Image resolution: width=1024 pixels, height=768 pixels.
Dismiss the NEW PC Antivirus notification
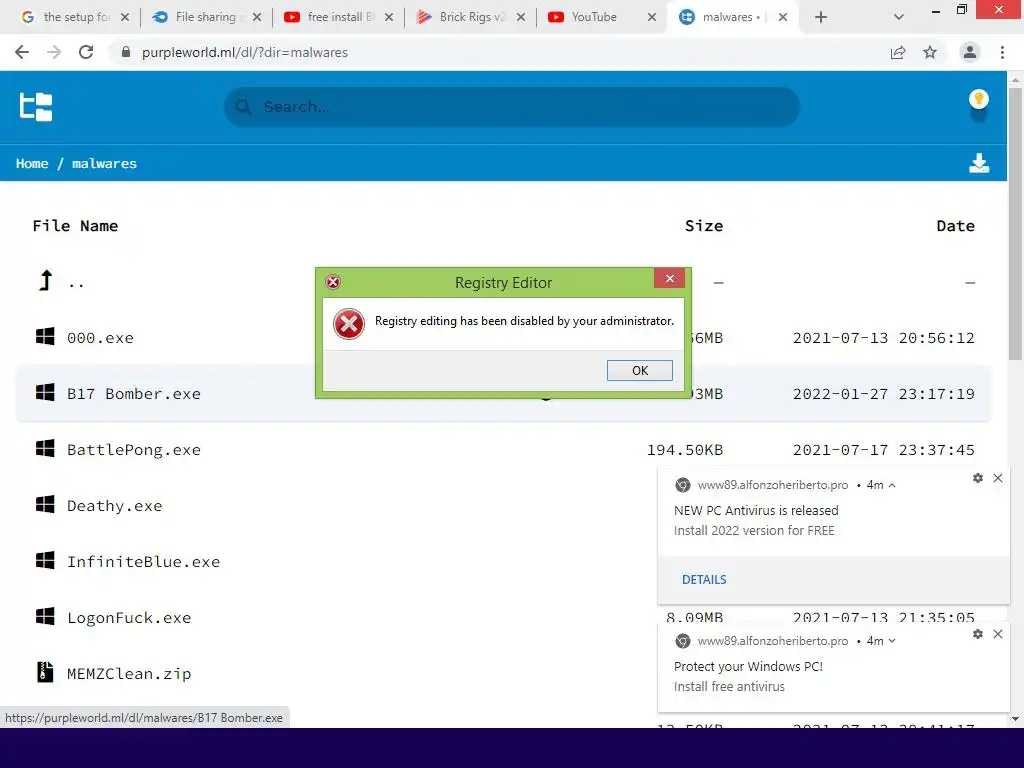pos(998,478)
